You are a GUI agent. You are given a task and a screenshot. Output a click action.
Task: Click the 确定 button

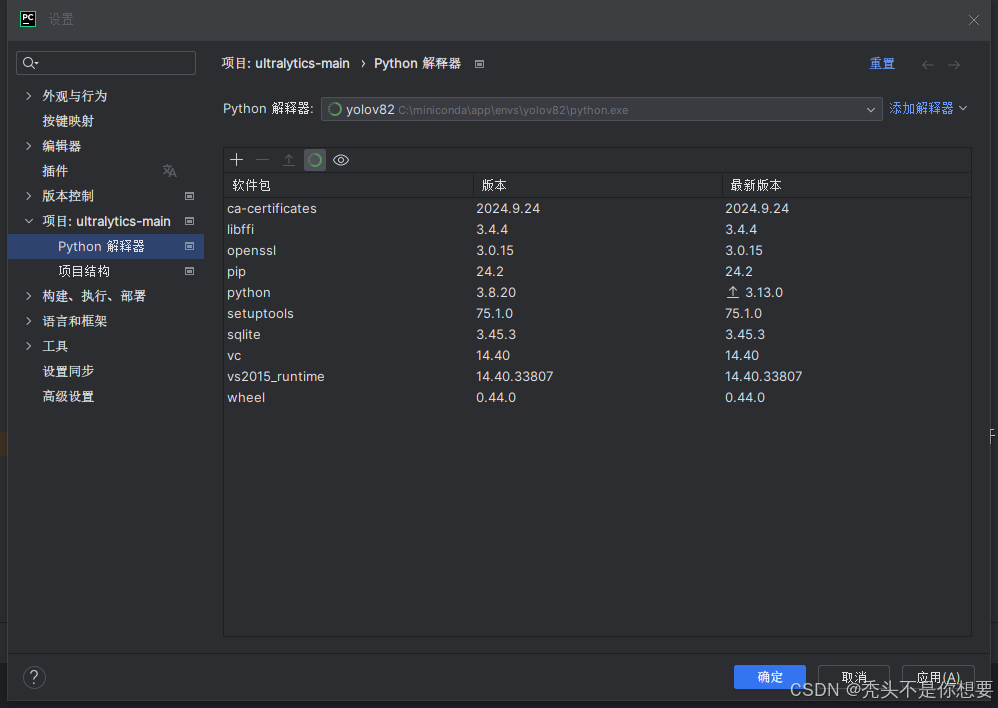[x=770, y=677]
